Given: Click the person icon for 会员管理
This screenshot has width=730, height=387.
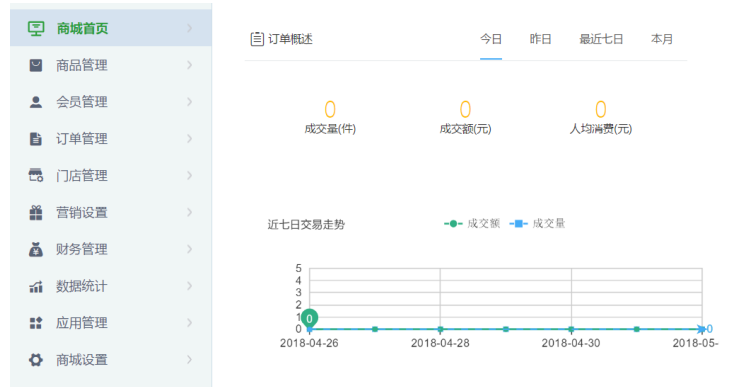Looking at the screenshot, I should (x=36, y=102).
